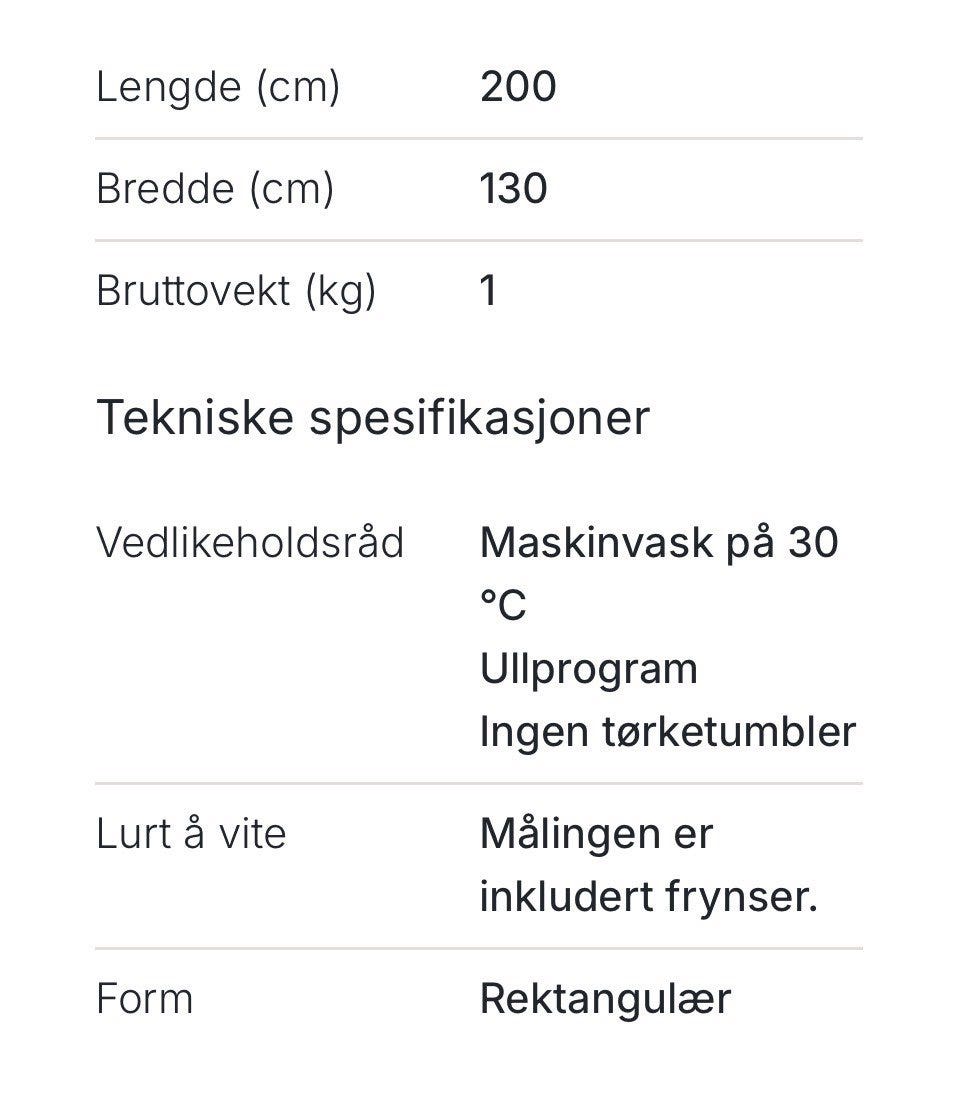Click the divider line below Bredde row

tap(479, 241)
